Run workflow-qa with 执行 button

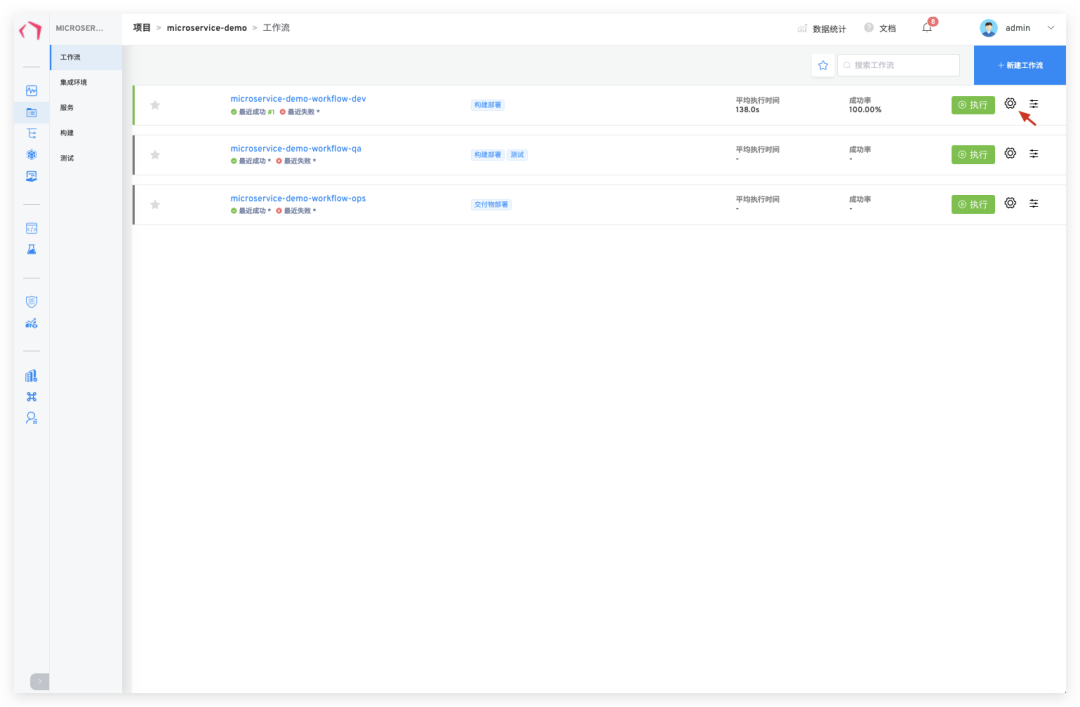pos(973,154)
